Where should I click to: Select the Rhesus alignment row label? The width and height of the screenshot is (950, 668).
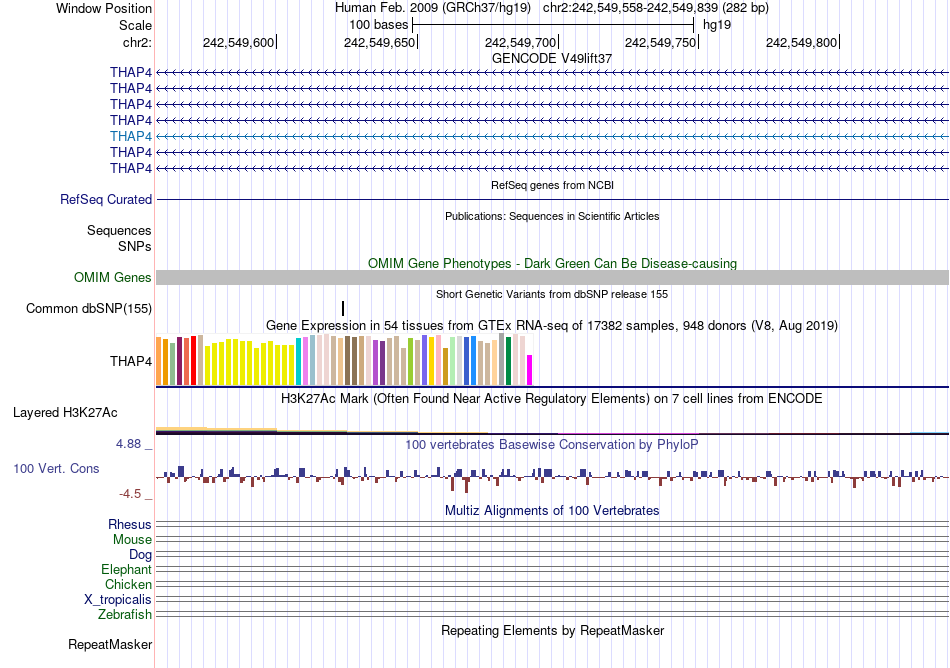pyautogui.click(x=130, y=524)
